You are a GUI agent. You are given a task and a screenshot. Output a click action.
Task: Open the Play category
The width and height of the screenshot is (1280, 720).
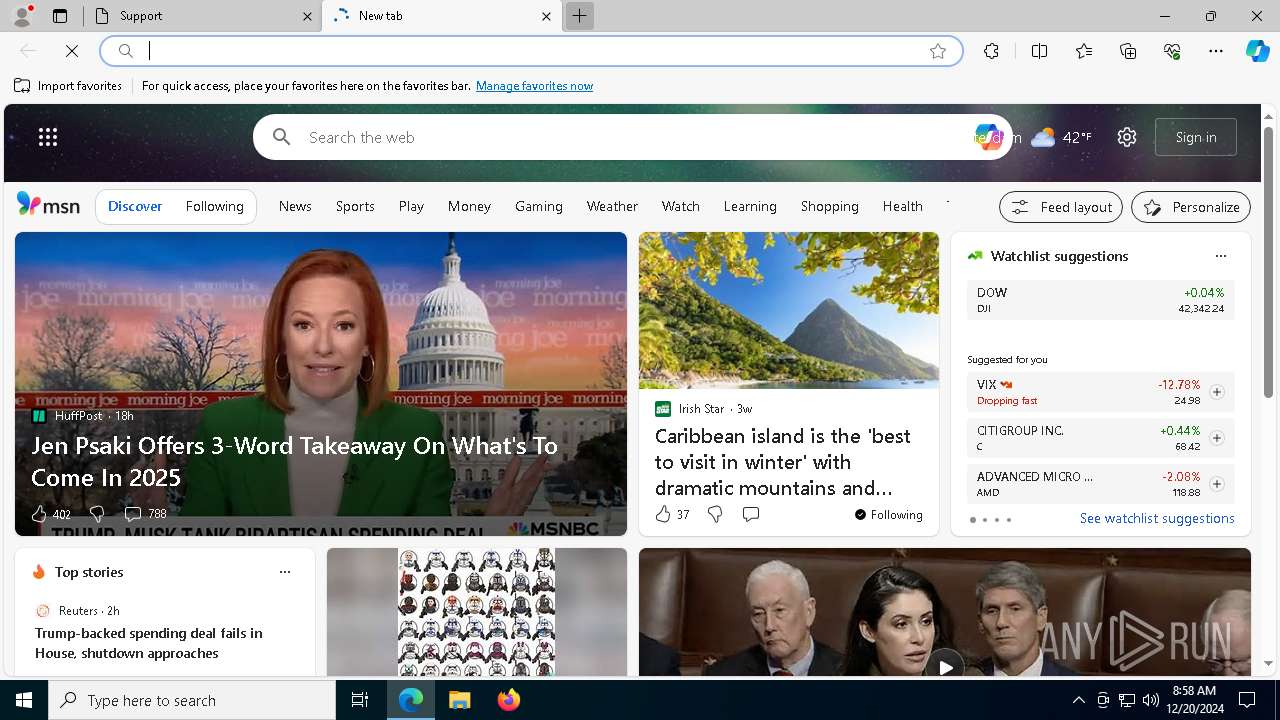[x=411, y=206]
